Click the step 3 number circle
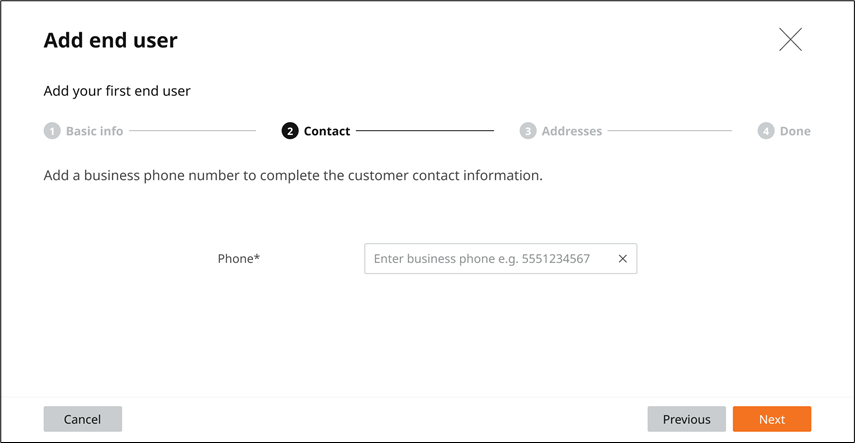 click(x=528, y=131)
